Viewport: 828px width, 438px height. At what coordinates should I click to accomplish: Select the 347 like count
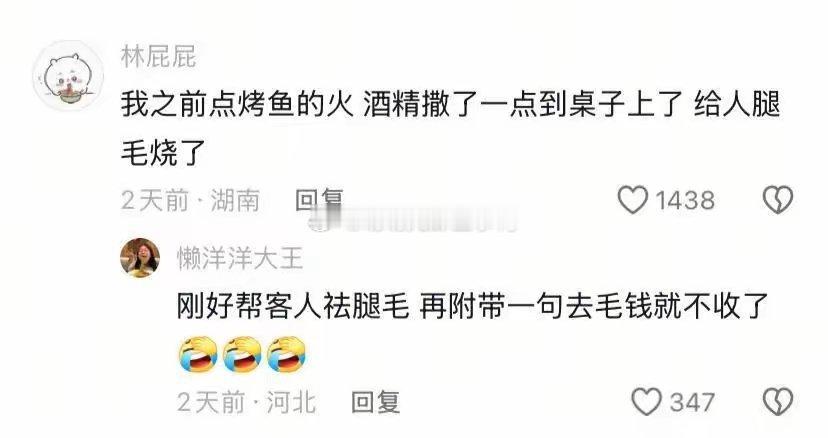click(692, 403)
